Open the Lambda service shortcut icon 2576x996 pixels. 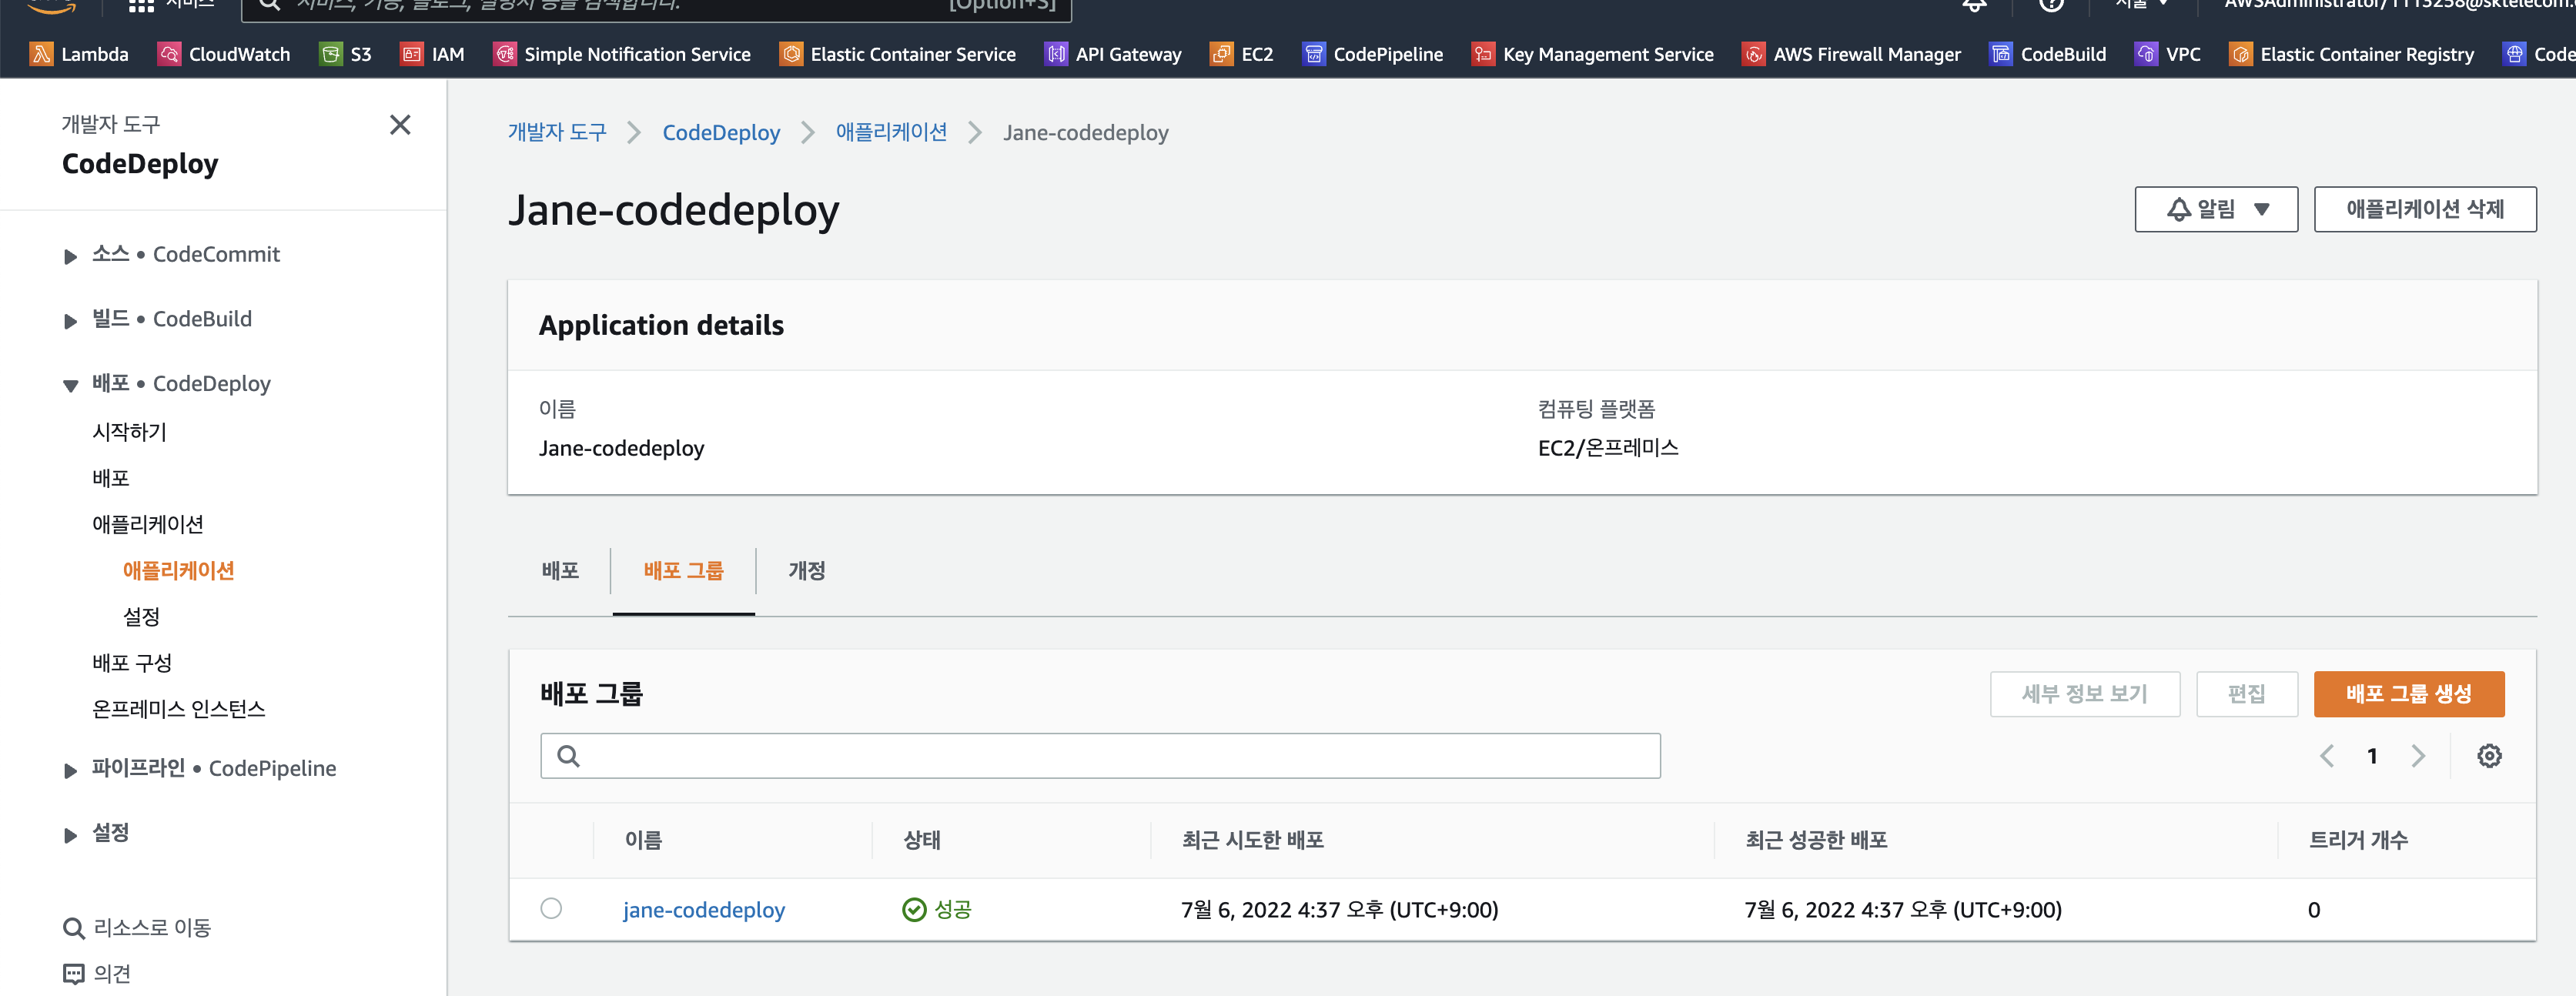tap(41, 54)
